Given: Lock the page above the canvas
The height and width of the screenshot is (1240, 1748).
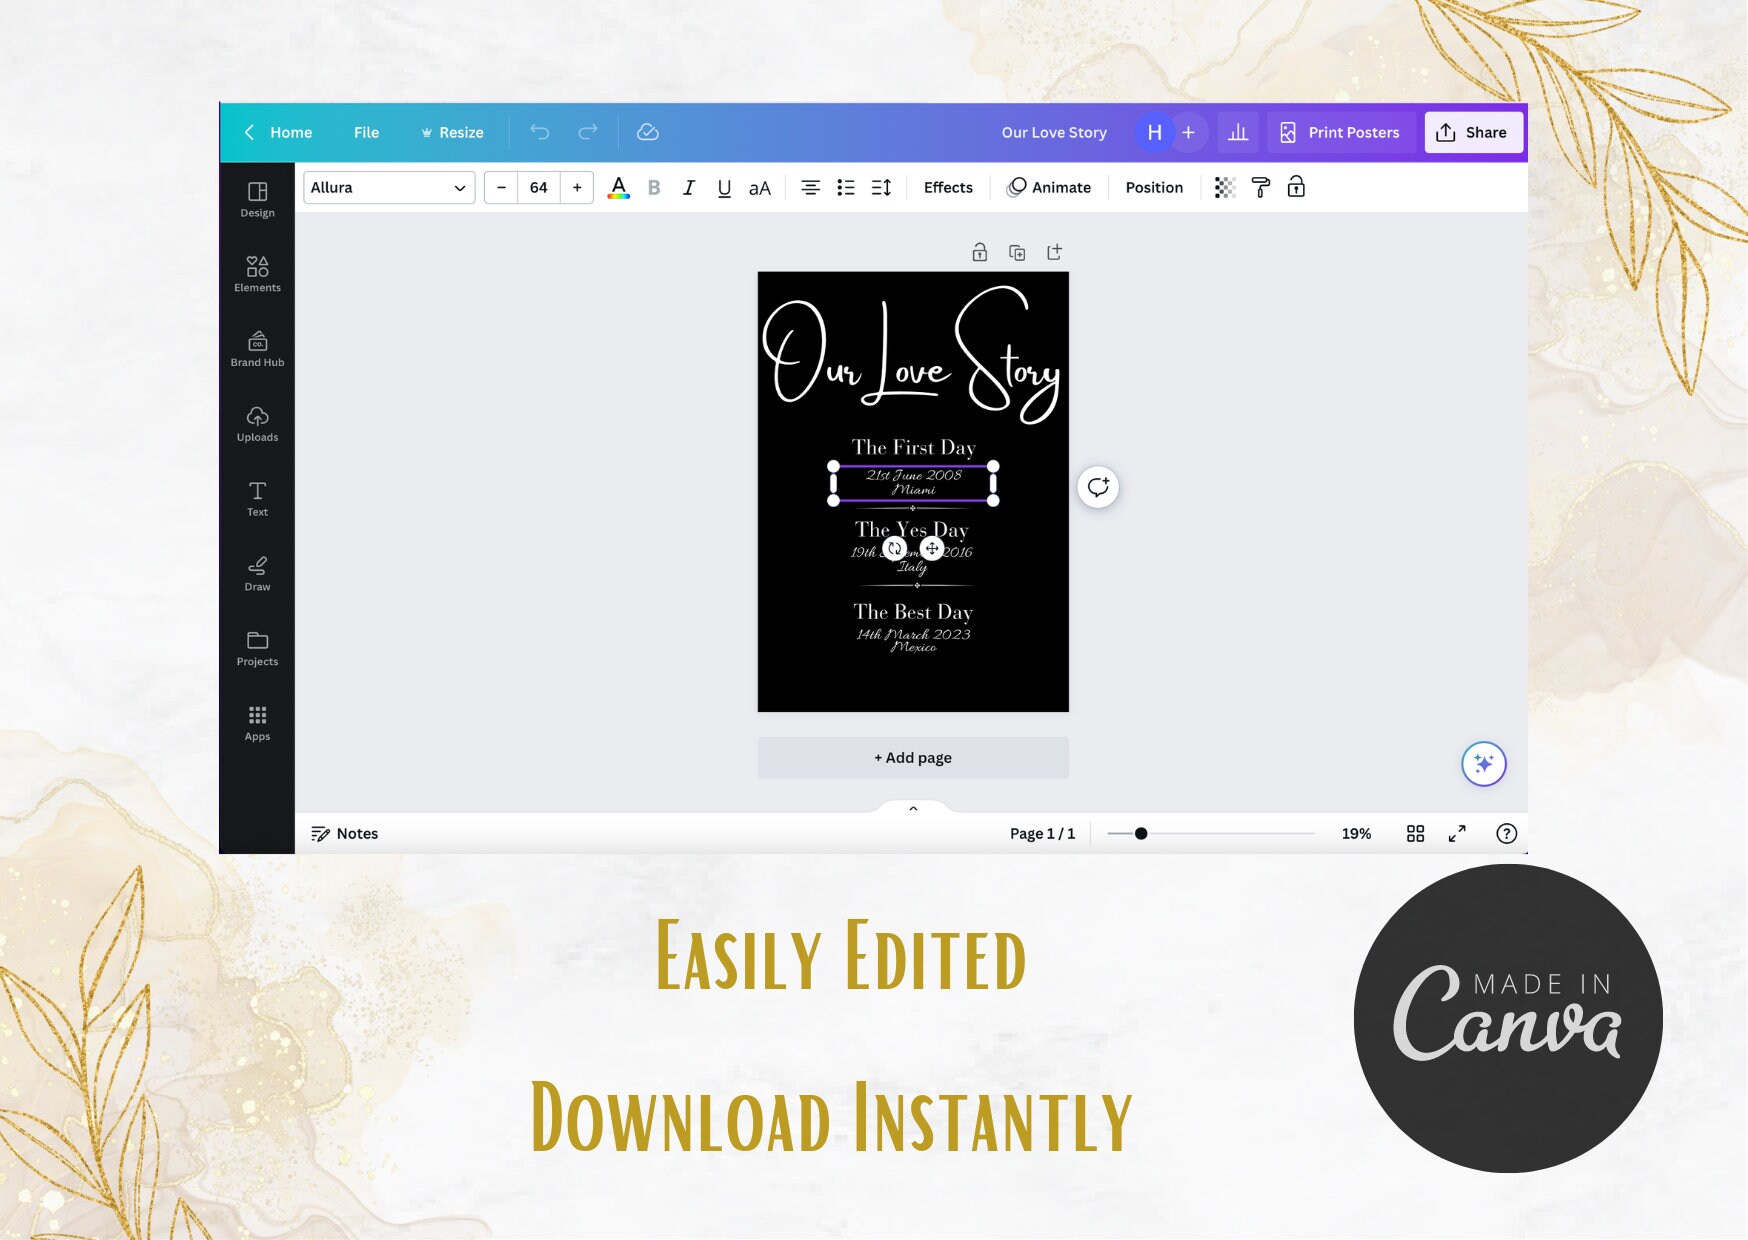Looking at the screenshot, I should coord(980,252).
